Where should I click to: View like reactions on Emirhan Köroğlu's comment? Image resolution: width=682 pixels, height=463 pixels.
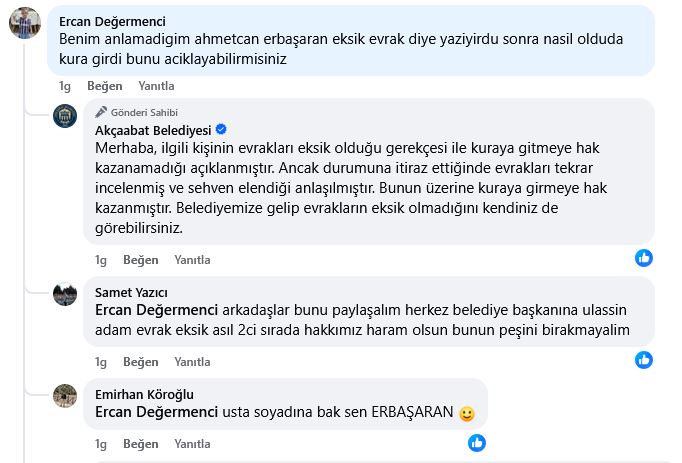pos(477,442)
